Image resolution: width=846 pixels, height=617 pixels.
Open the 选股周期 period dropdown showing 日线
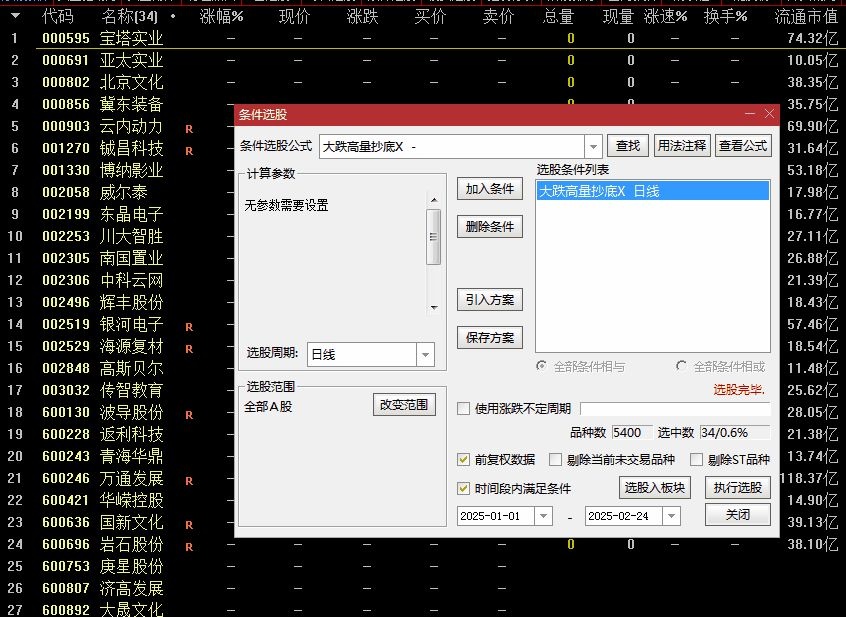(x=424, y=354)
